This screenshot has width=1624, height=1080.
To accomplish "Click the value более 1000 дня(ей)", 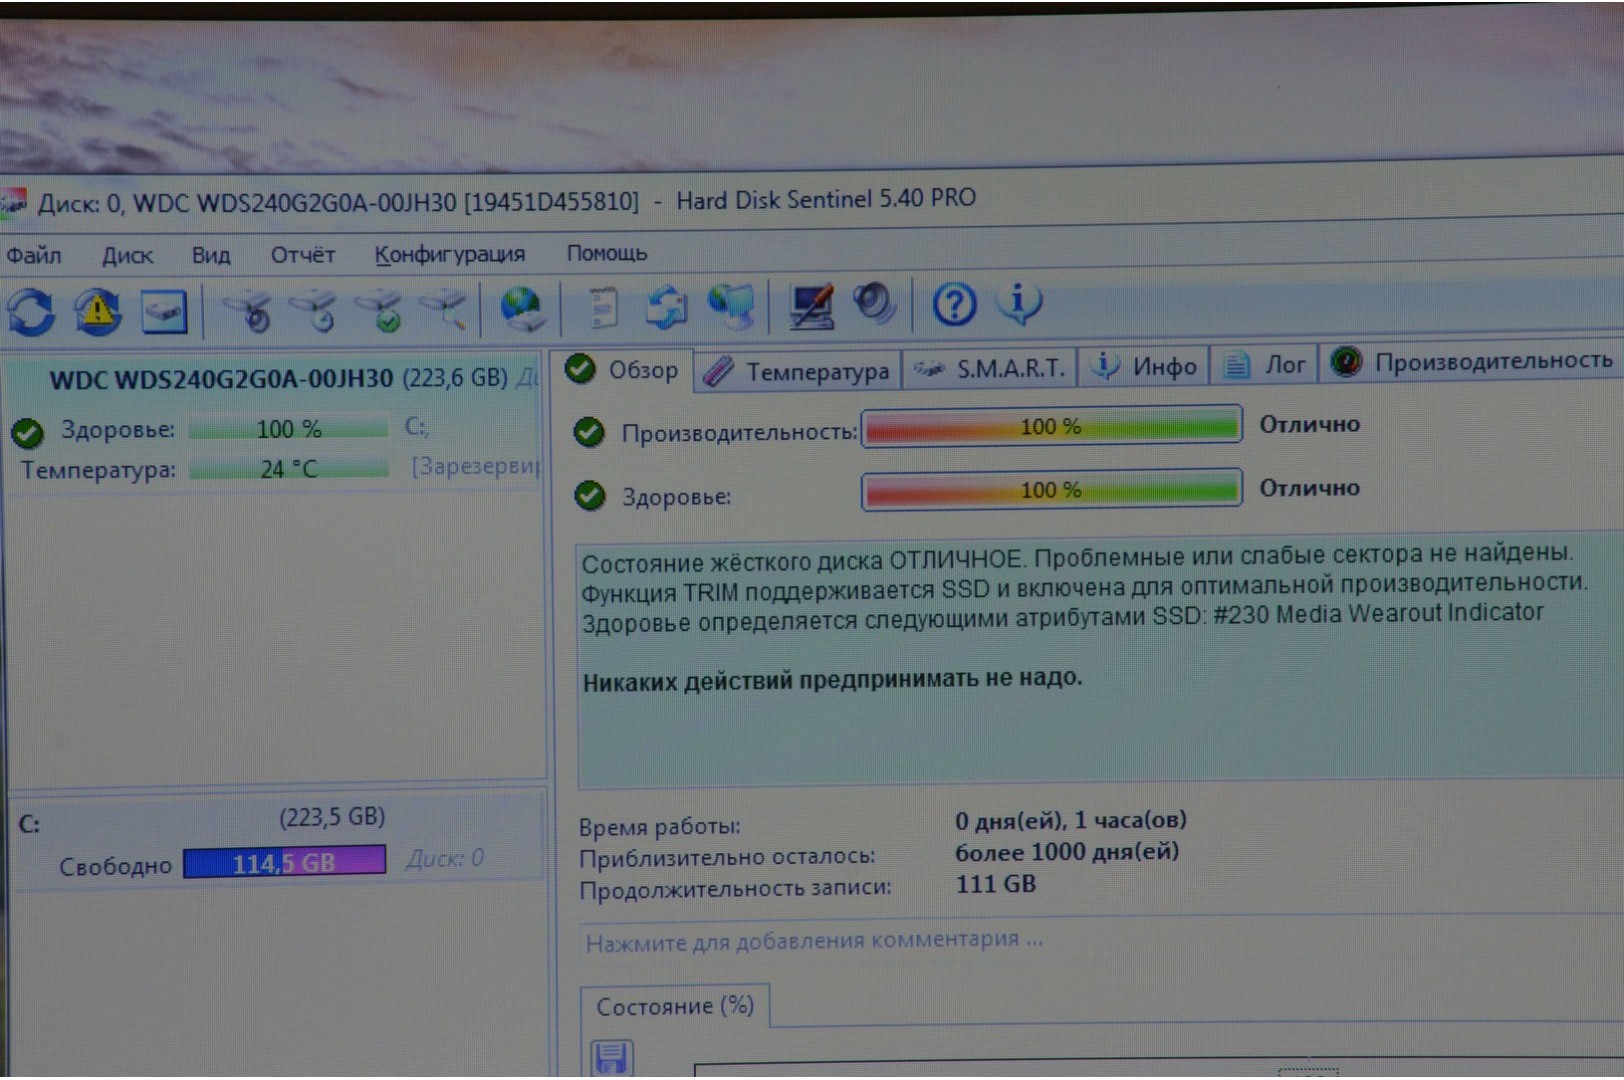I will click(x=1066, y=852).
